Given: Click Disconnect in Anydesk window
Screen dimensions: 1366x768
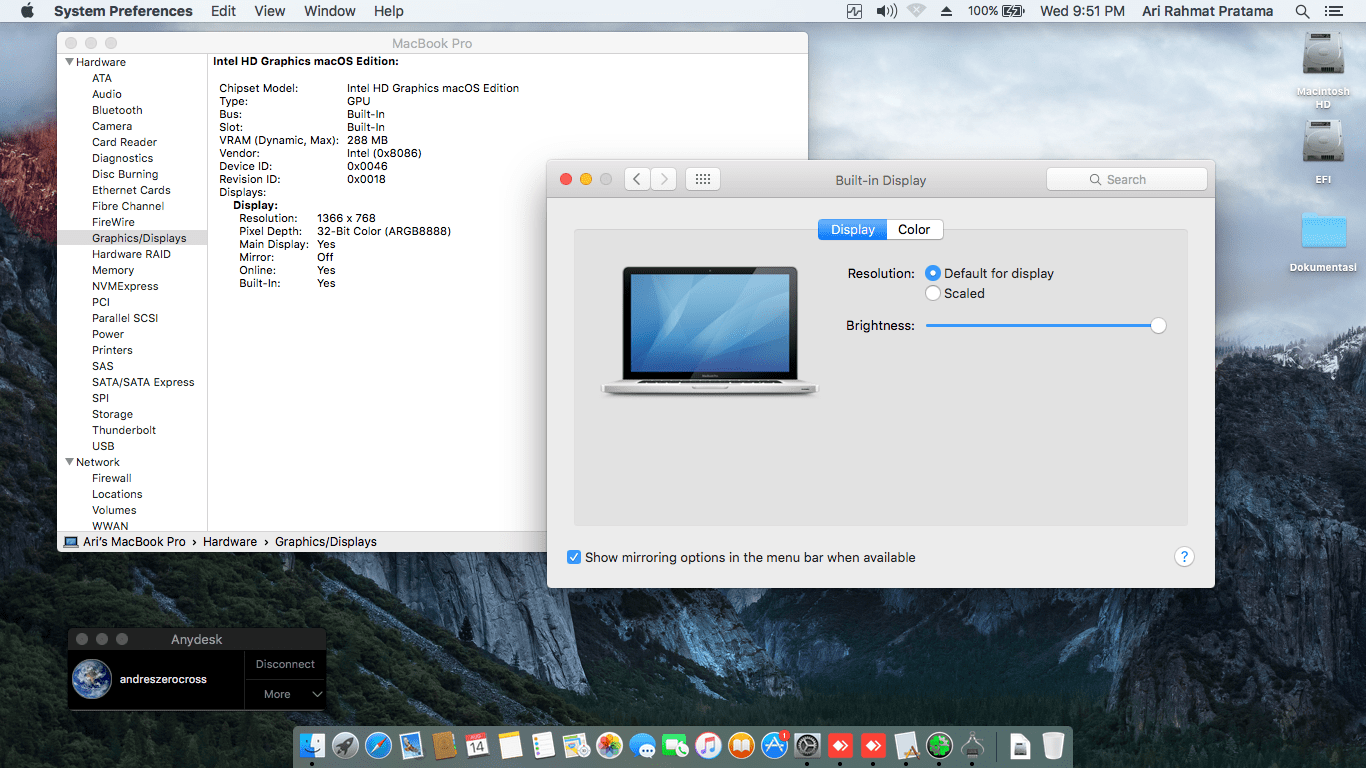Looking at the screenshot, I should [285, 664].
